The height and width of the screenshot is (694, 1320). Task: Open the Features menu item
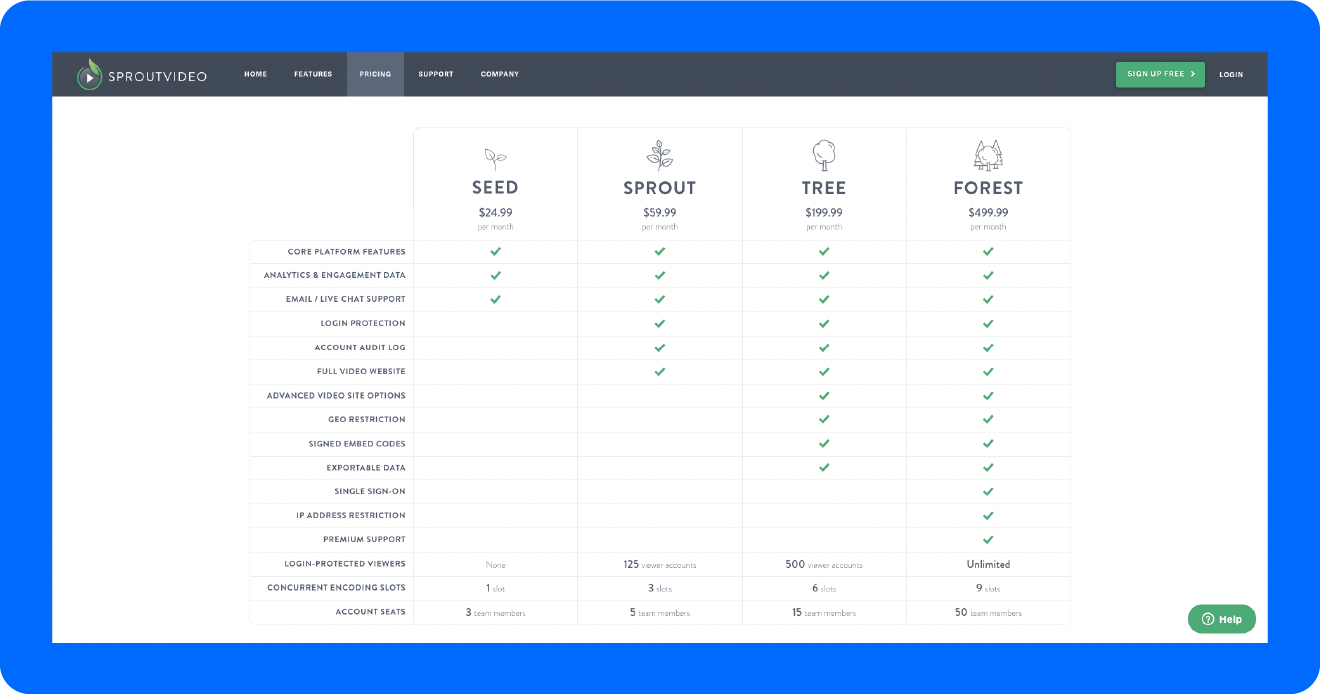point(313,74)
